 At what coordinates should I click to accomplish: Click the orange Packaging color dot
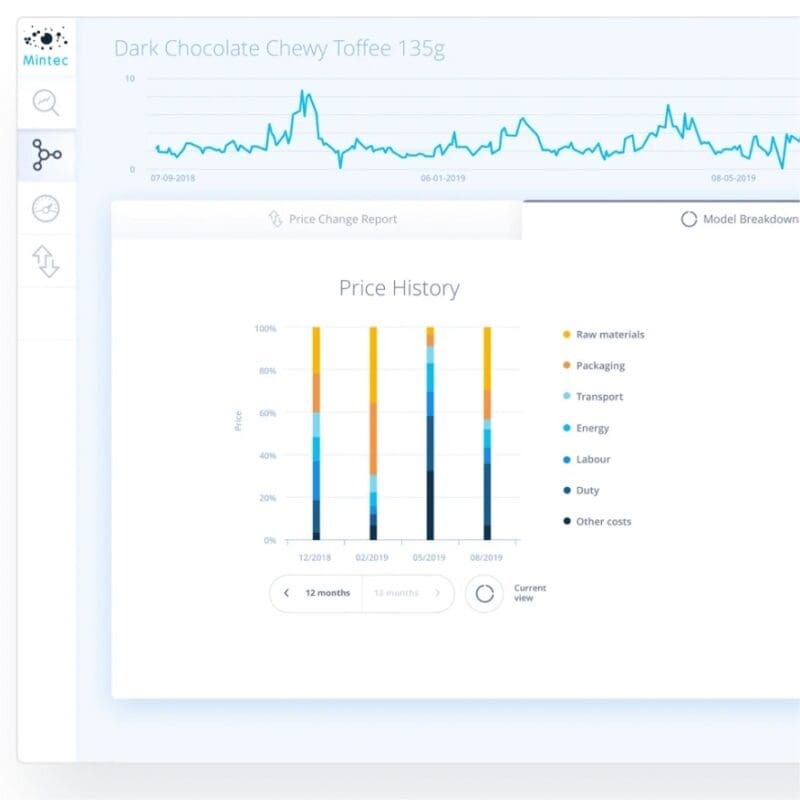coord(566,365)
